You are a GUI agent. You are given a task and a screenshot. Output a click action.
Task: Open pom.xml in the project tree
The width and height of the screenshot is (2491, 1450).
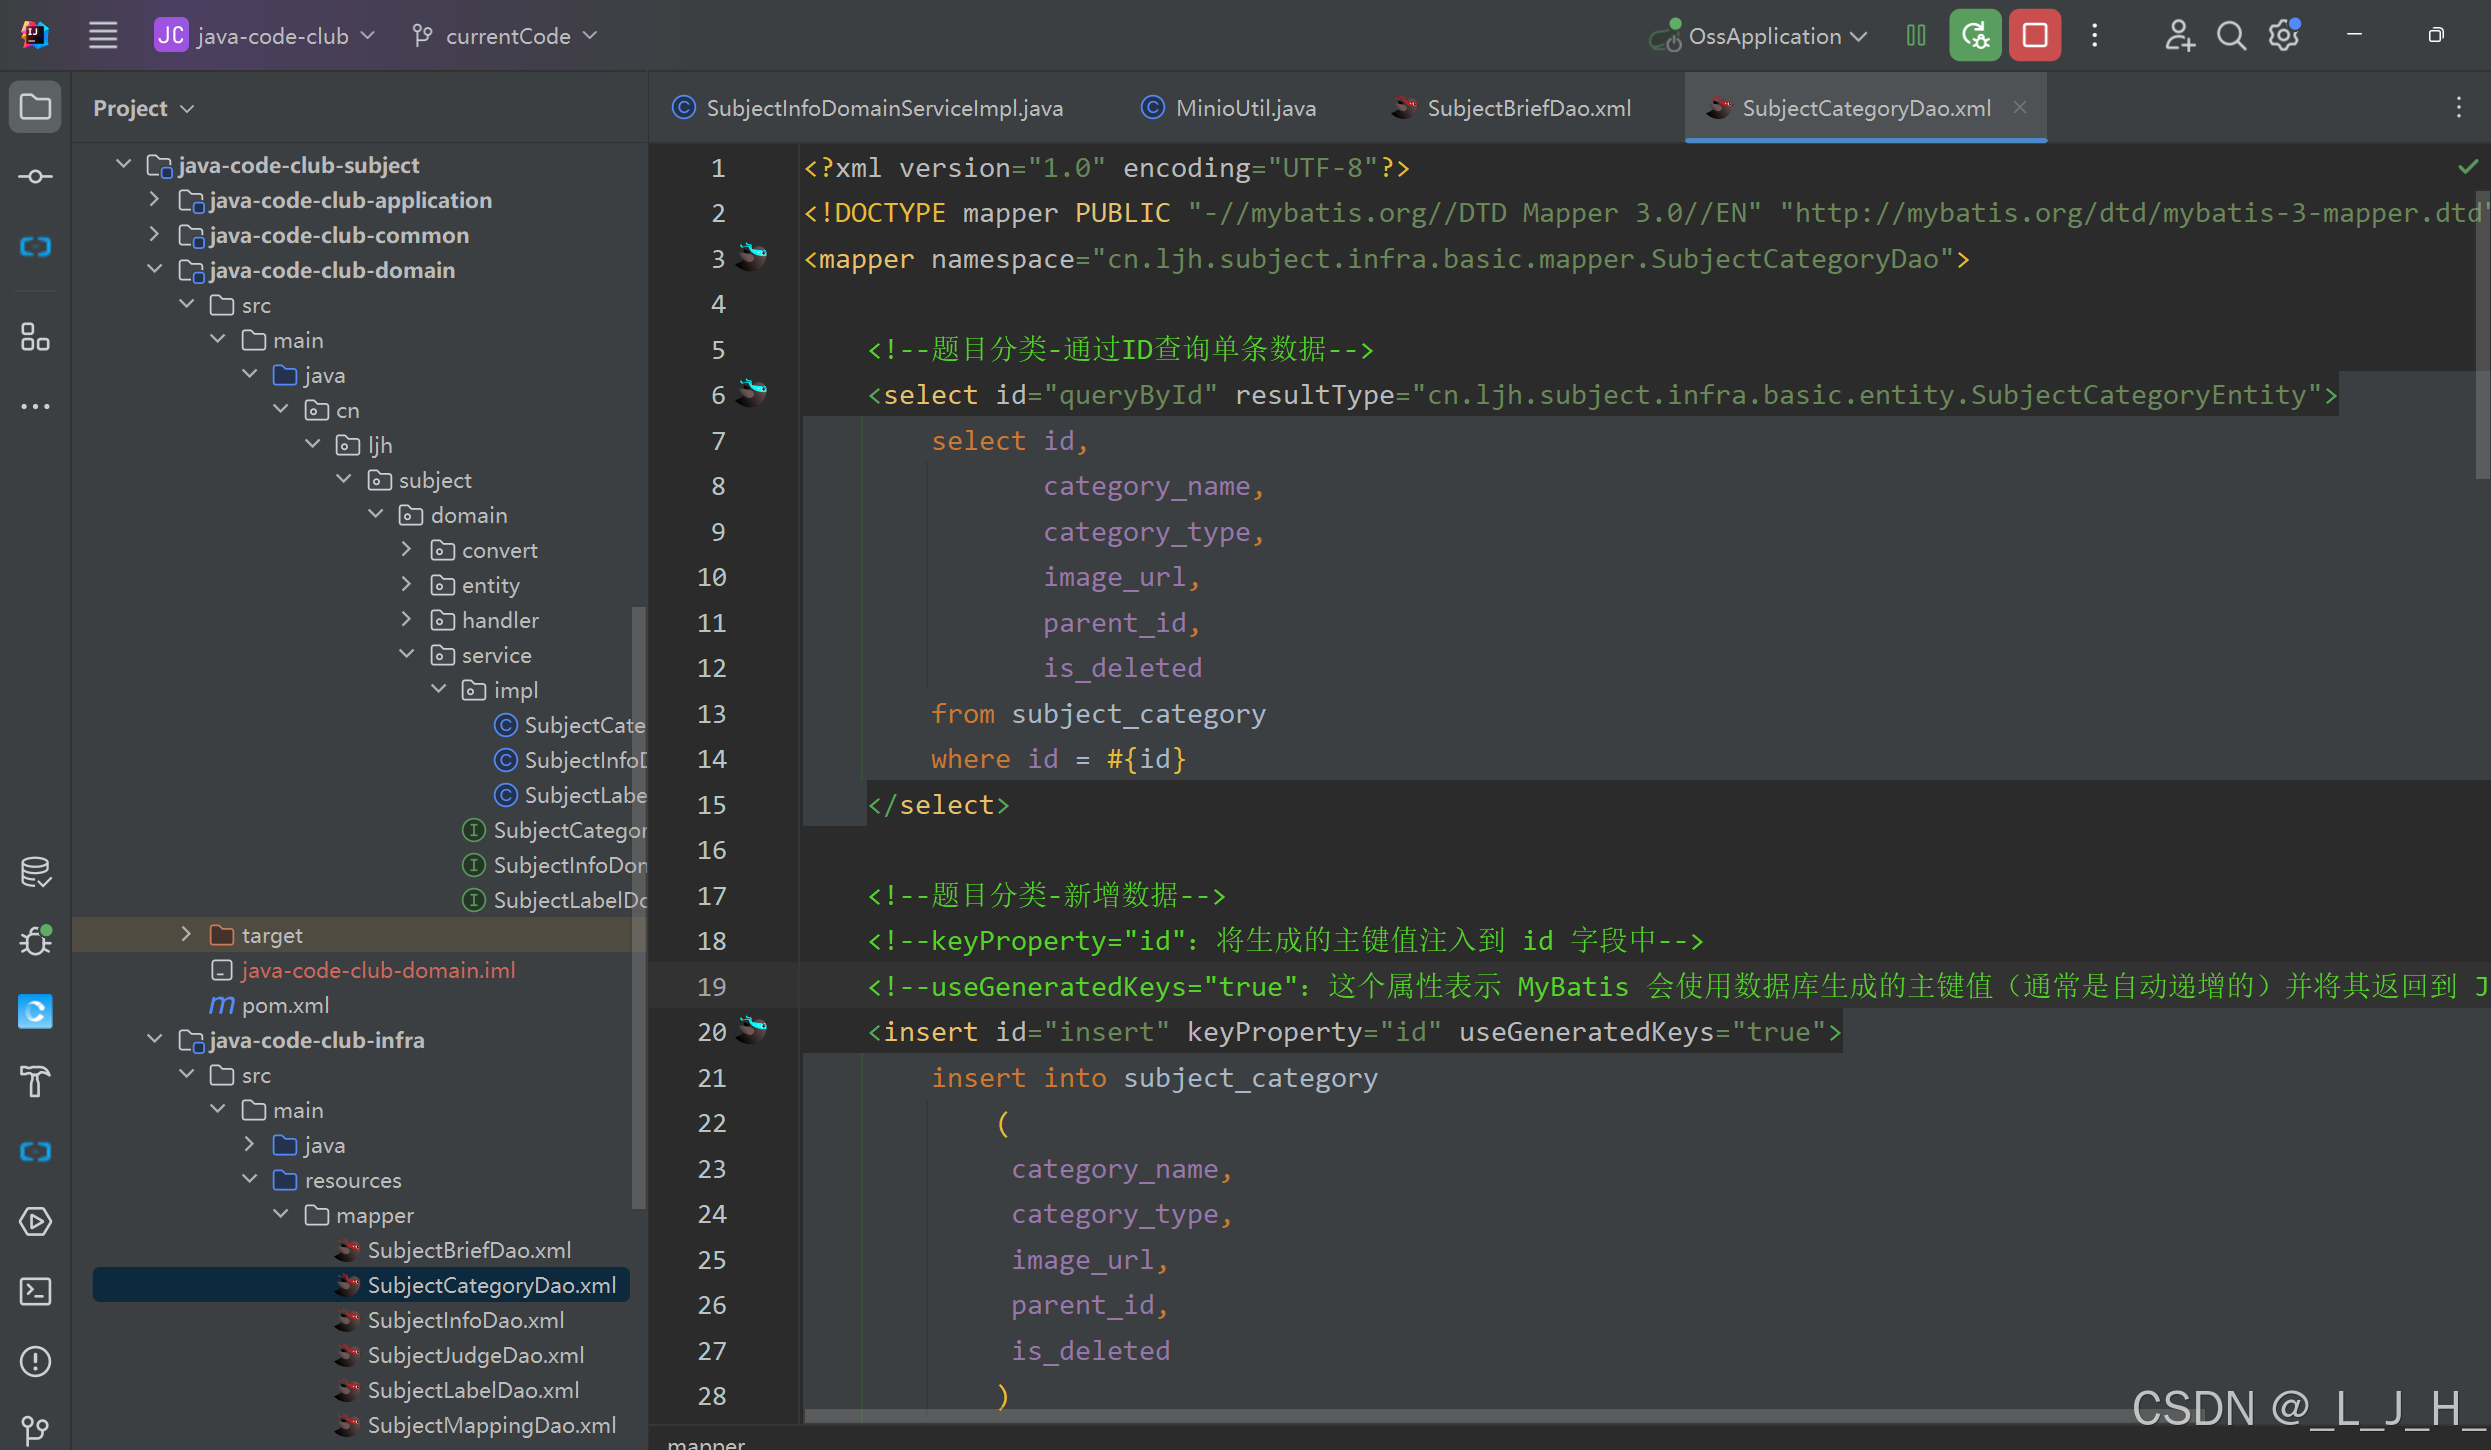pyautogui.click(x=285, y=1005)
